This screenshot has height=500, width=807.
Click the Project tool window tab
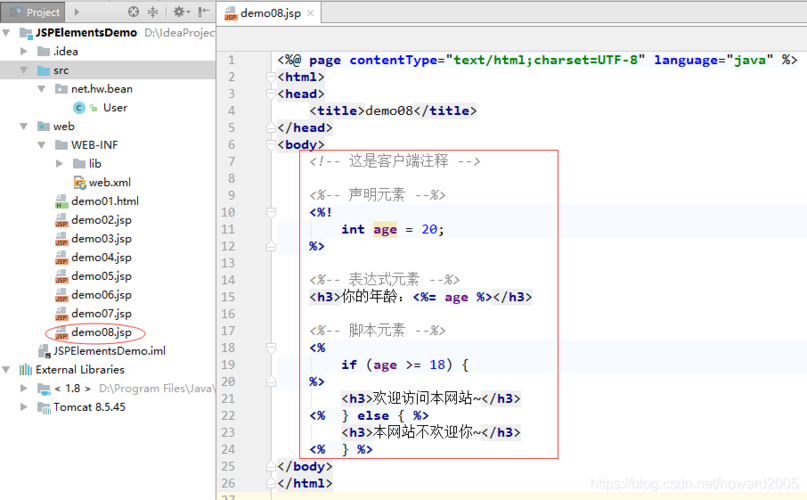[x=31, y=12]
